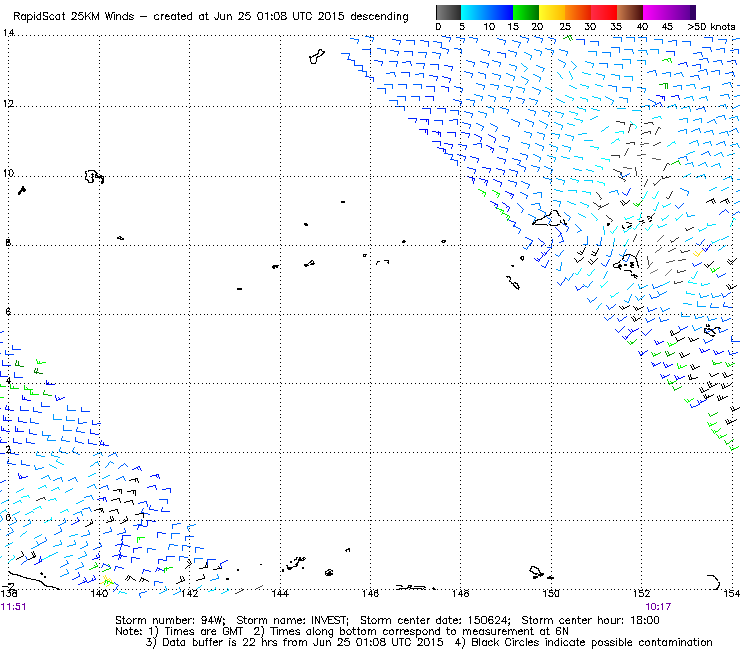Image resolution: width=740 pixels, height=650 pixels.
Task: Click the '6' latitude axis label
Action: (8, 312)
